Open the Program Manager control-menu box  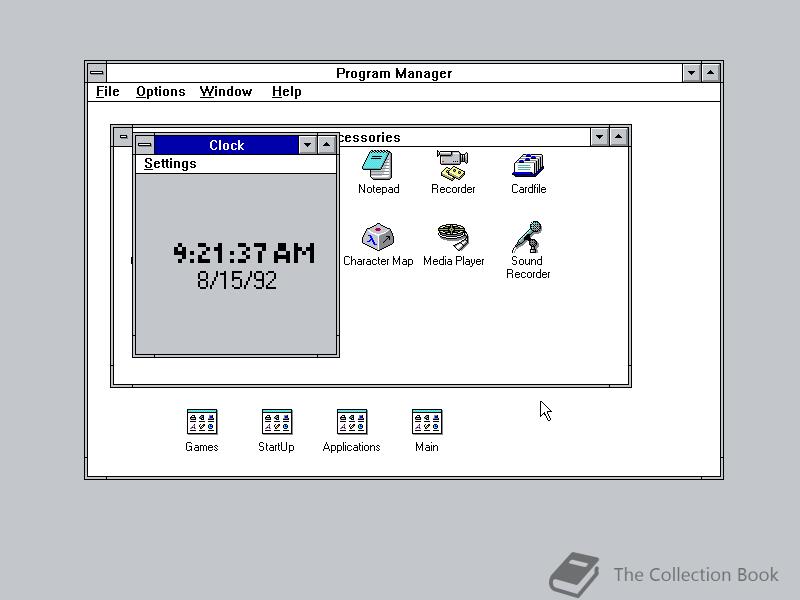pyautogui.click(x=97, y=73)
